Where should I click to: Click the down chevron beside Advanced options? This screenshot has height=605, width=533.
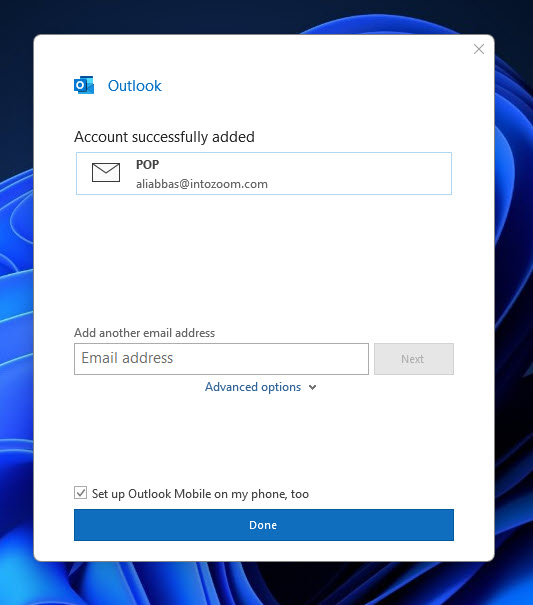(313, 387)
